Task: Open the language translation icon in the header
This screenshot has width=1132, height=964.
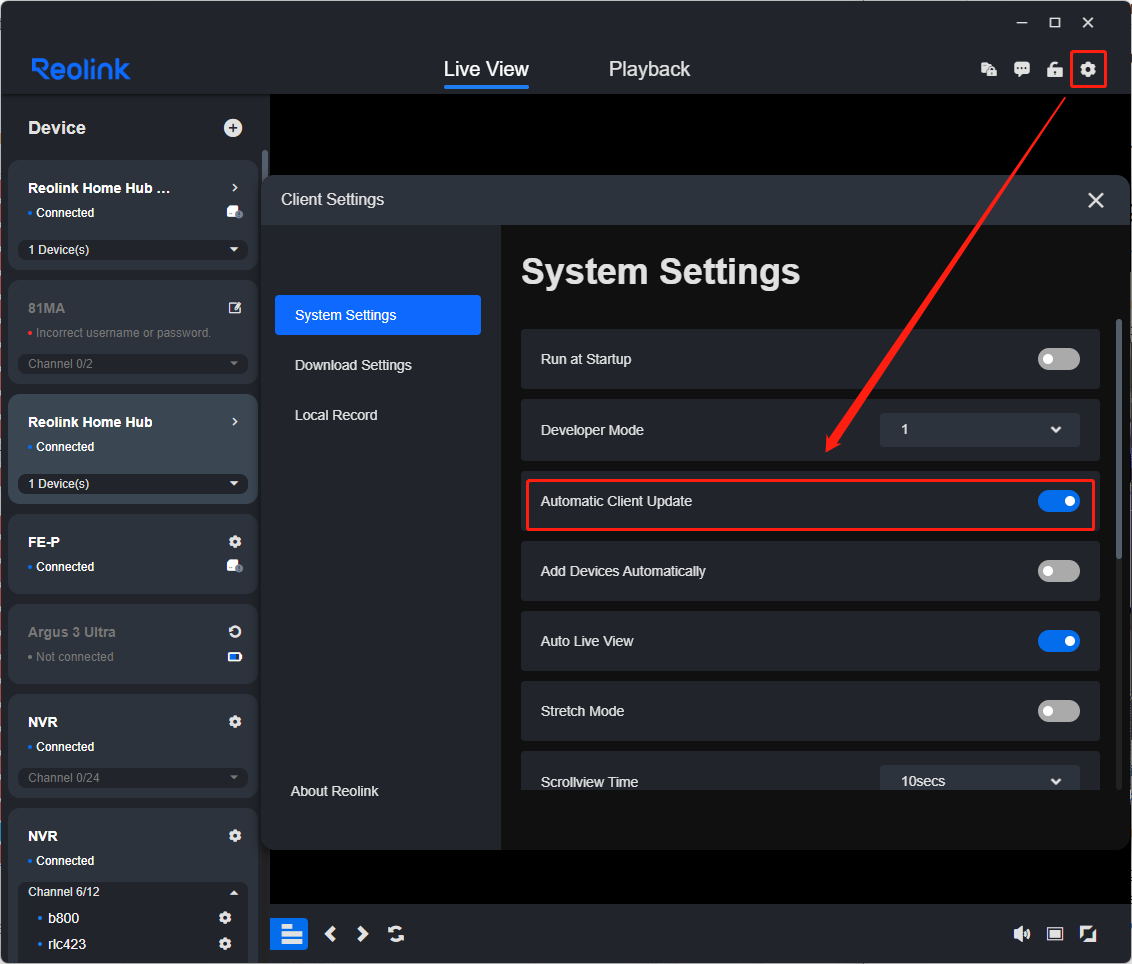Action: (x=988, y=69)
